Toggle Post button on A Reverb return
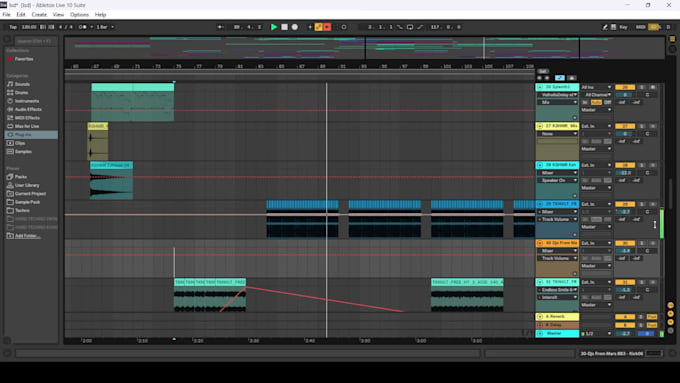The height and width of the screenshot is (383, 680). (652, 317)
